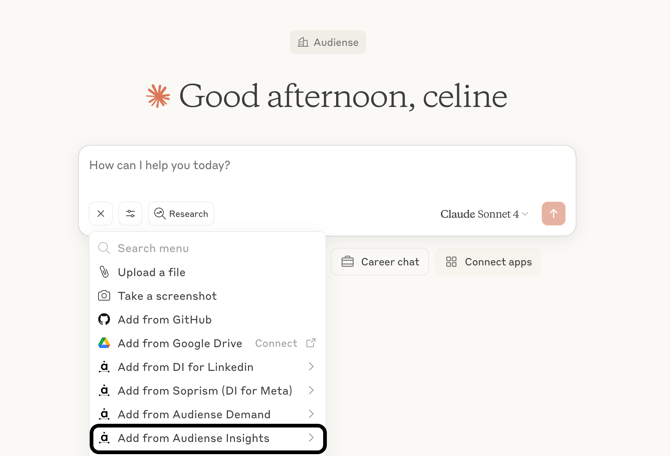Click the Search menu field
The width and height of the screenshot is (670, 456).
point(208,248)
